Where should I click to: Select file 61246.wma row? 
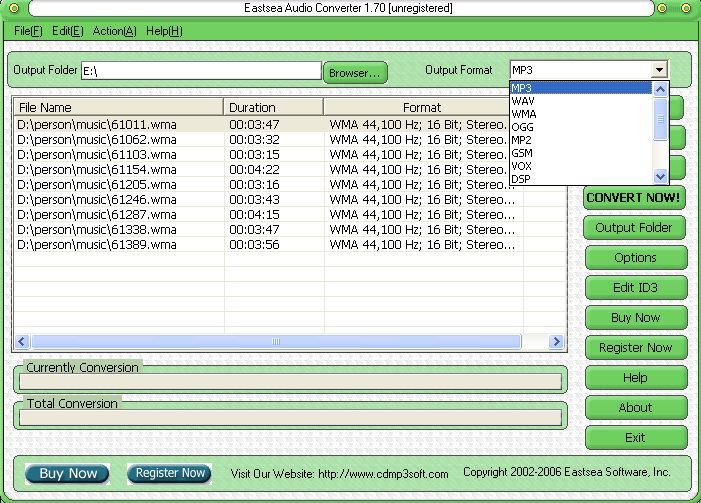pos(268,199)
